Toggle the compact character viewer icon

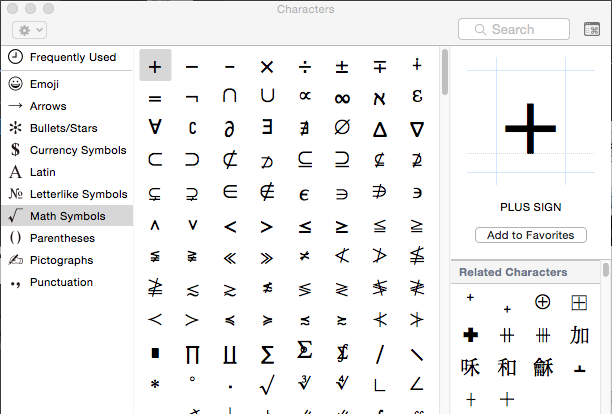[592, 29]
